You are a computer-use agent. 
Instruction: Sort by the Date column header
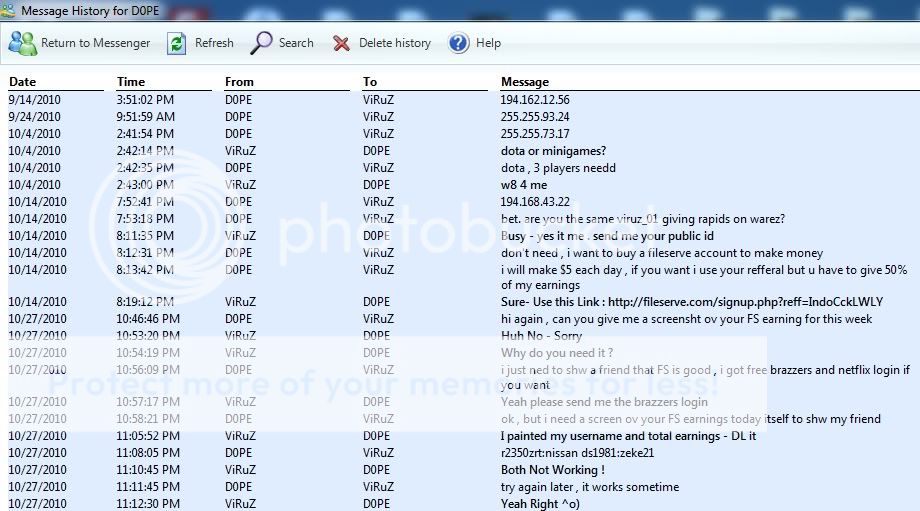point(23,82)
